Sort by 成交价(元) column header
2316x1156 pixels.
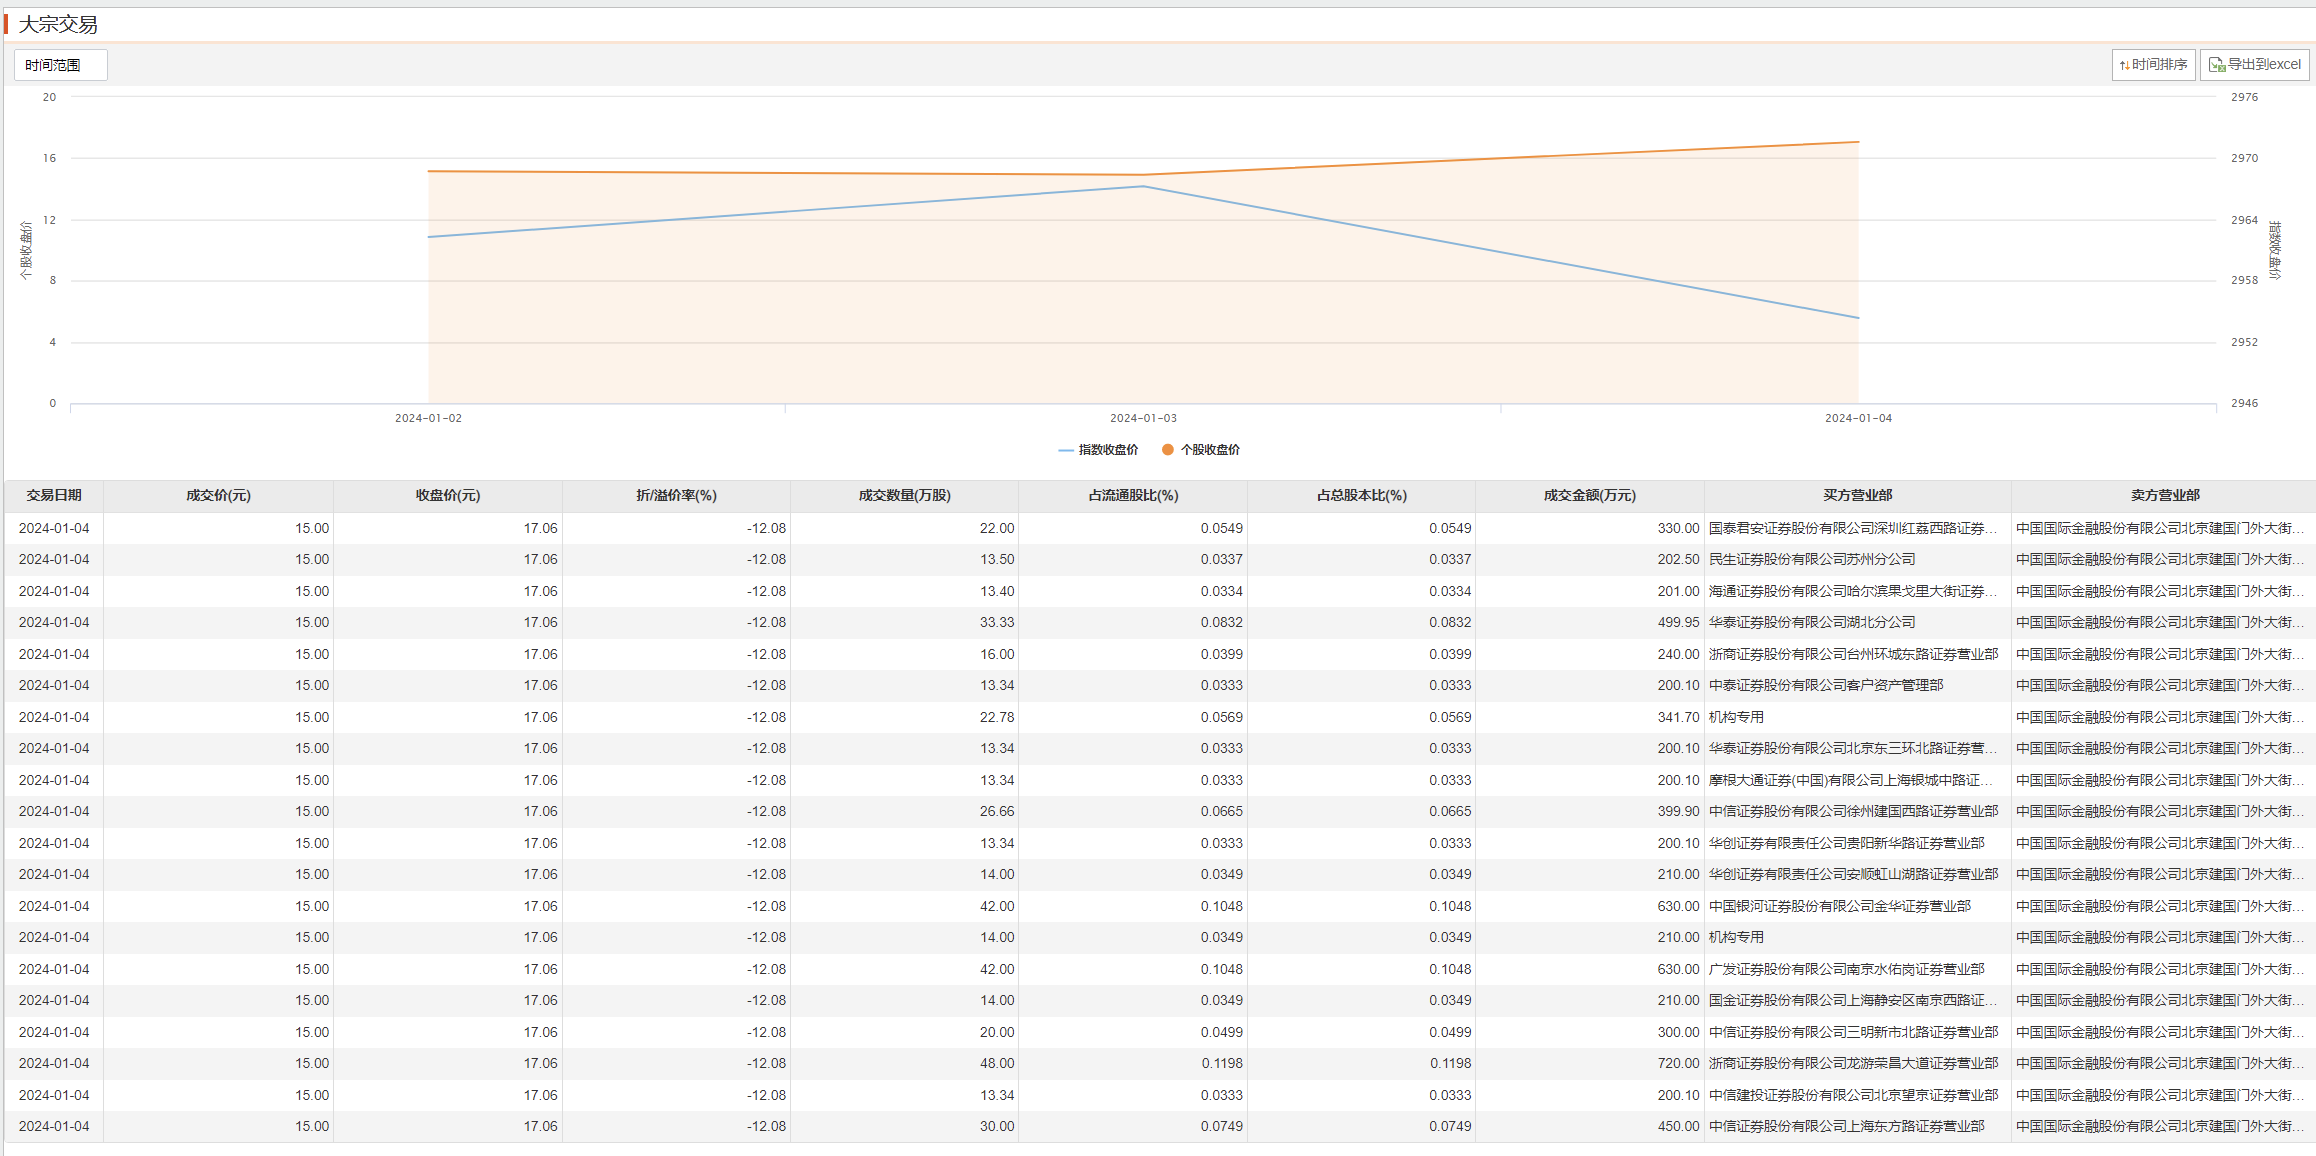coord(218,496)
